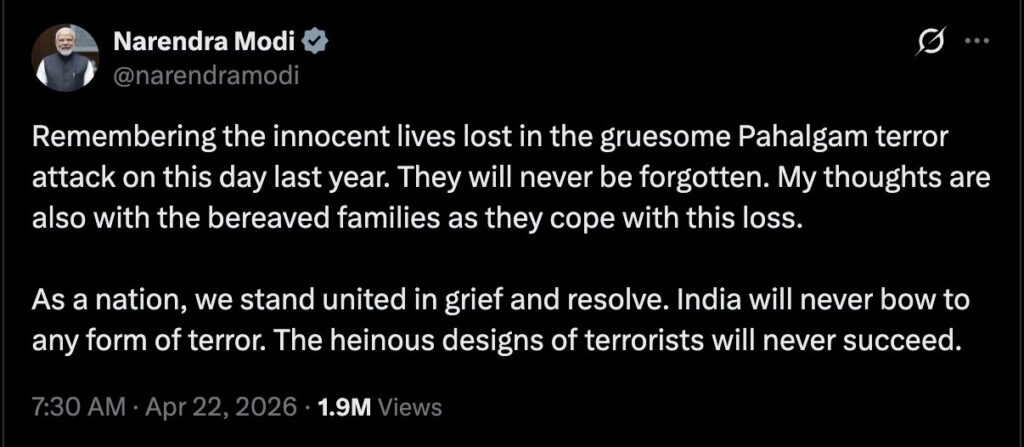
Task: Open the Grok explain-post icon
Action: click(x=937, y=42)
